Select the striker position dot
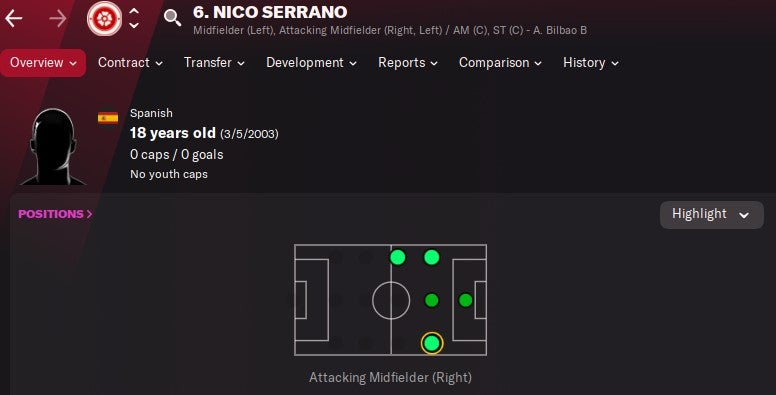776x395 pixels. [x=465, y=300]
